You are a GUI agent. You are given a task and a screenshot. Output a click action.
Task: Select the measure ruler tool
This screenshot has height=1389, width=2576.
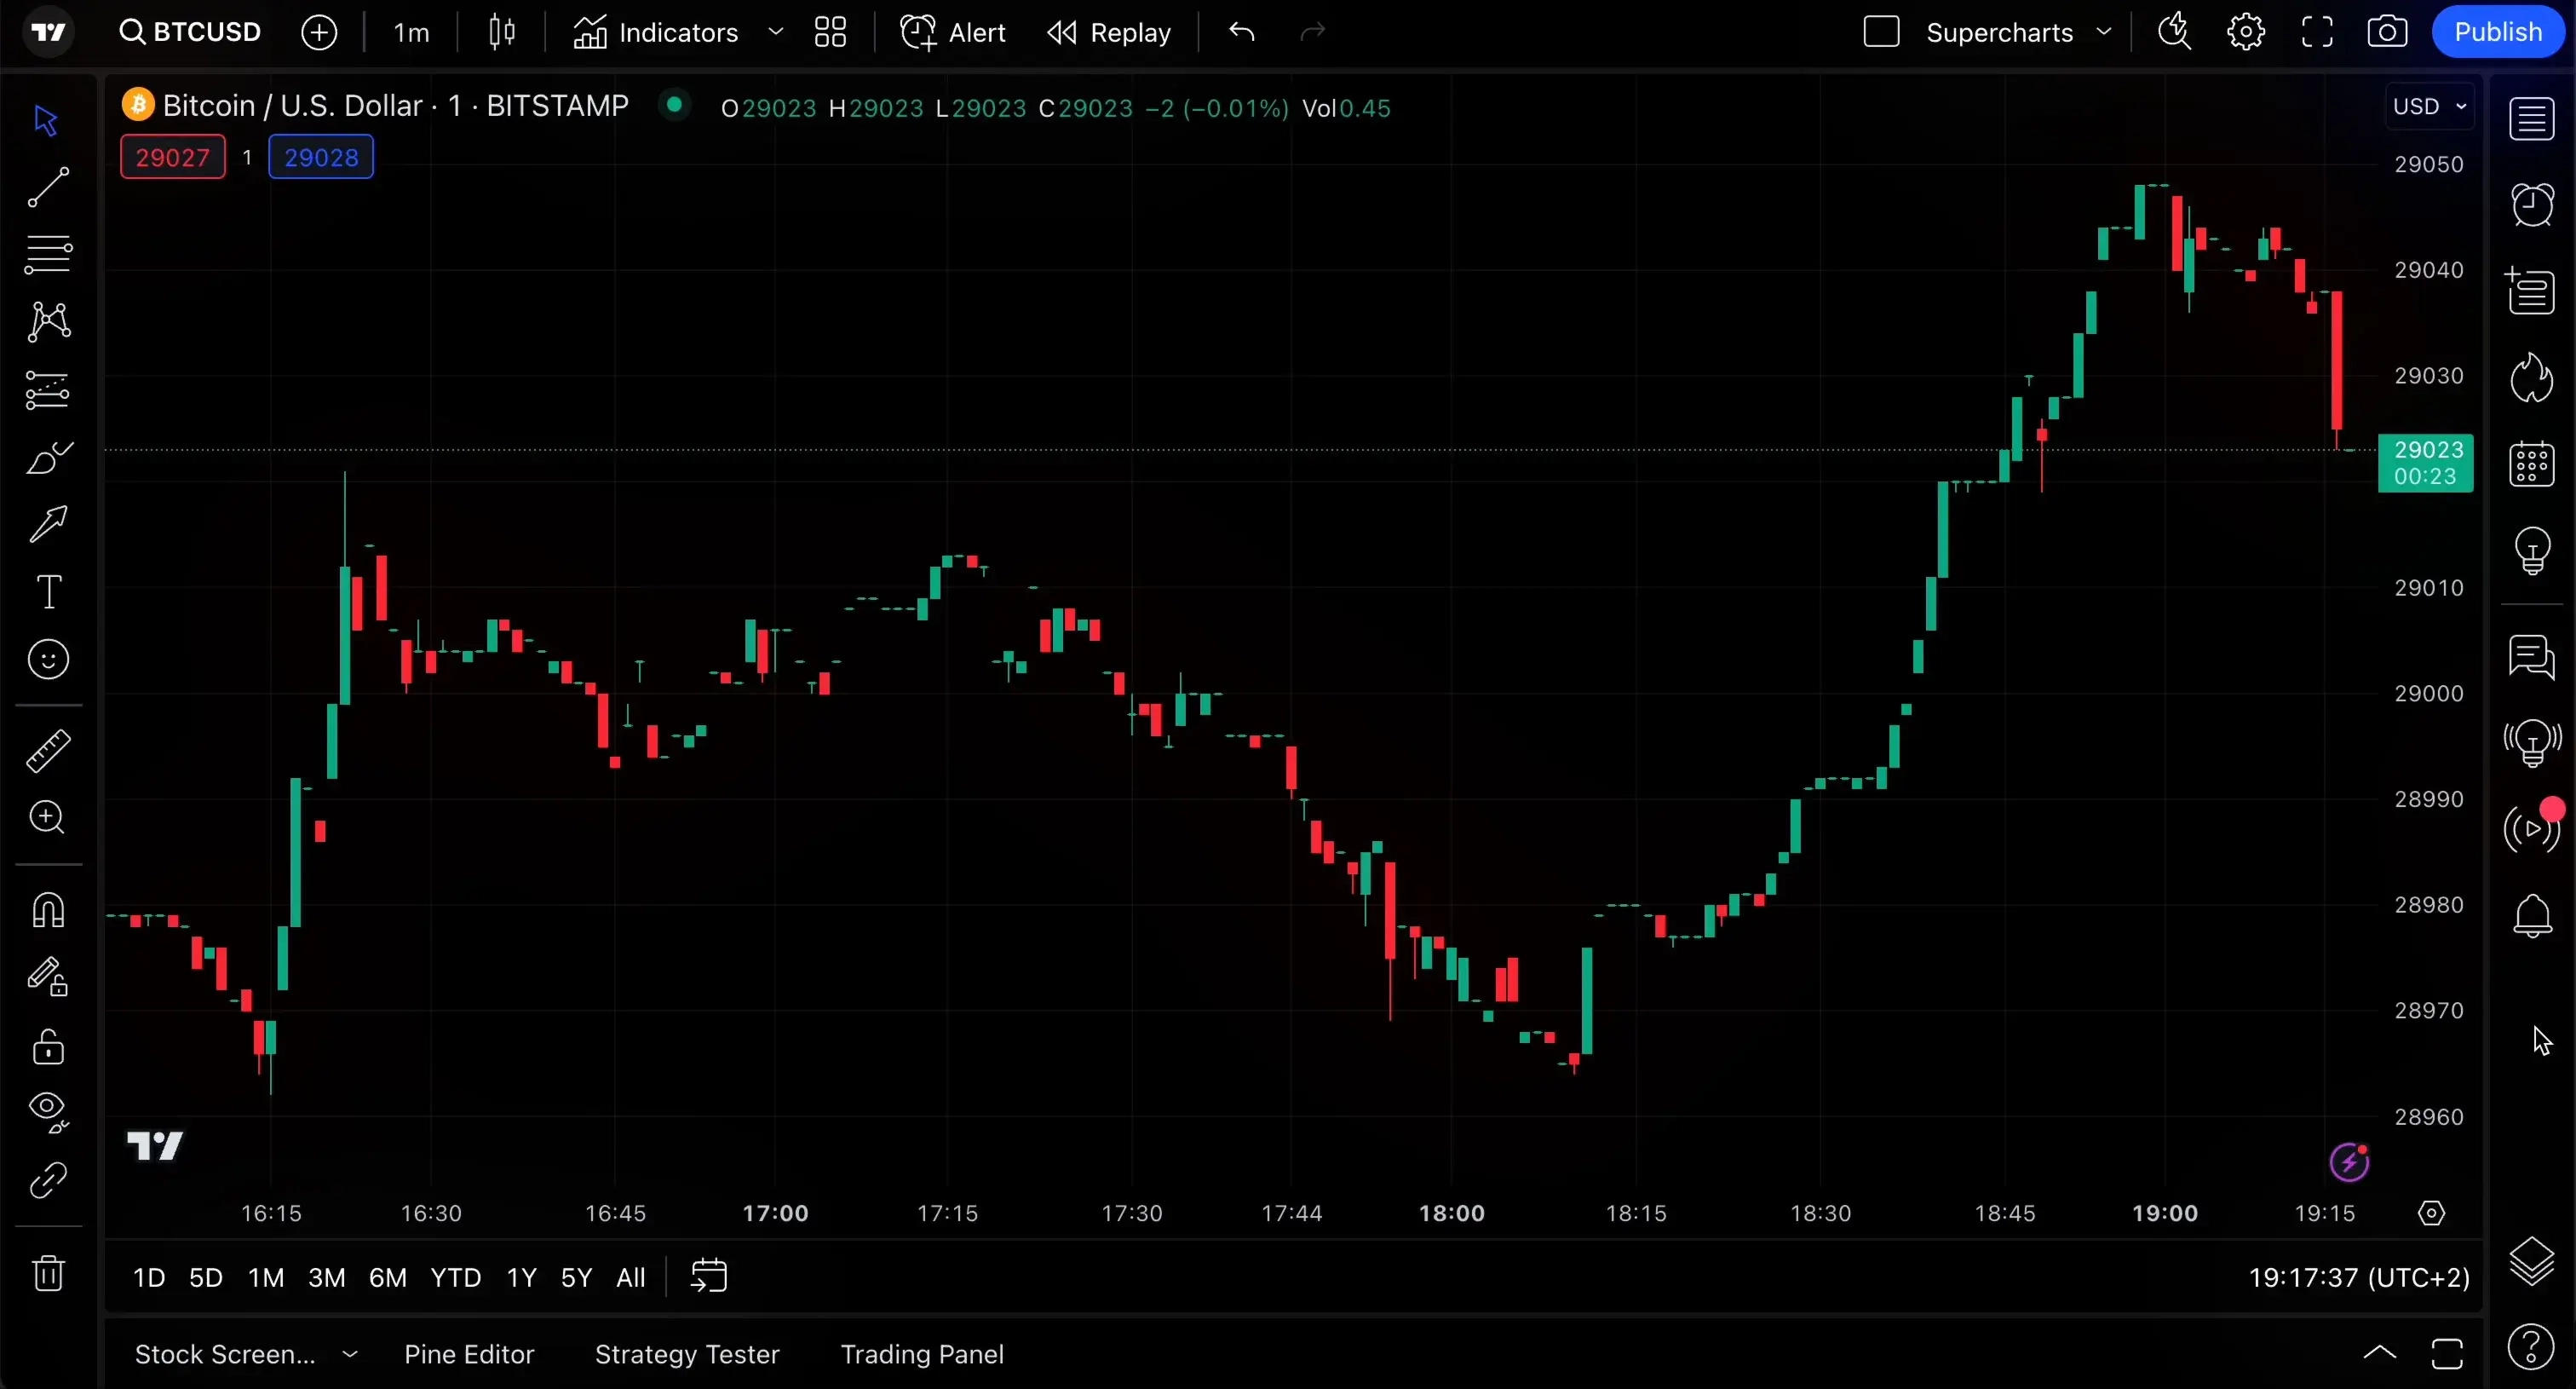tap(47, 751)
